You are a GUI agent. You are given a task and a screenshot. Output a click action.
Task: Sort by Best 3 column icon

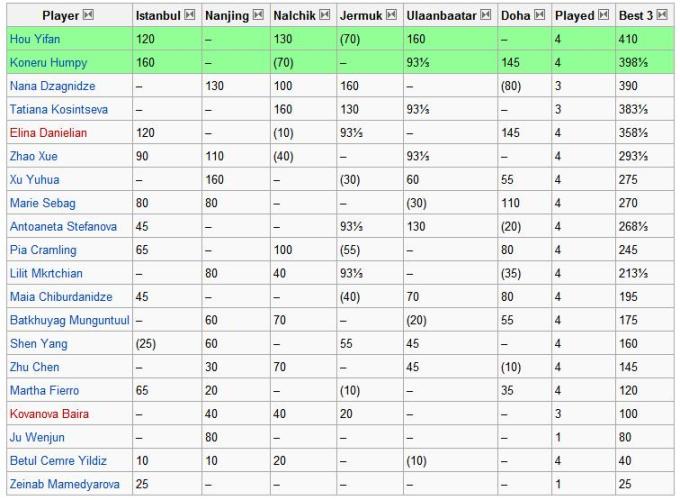pyautogui.click(x=661, y=16)
